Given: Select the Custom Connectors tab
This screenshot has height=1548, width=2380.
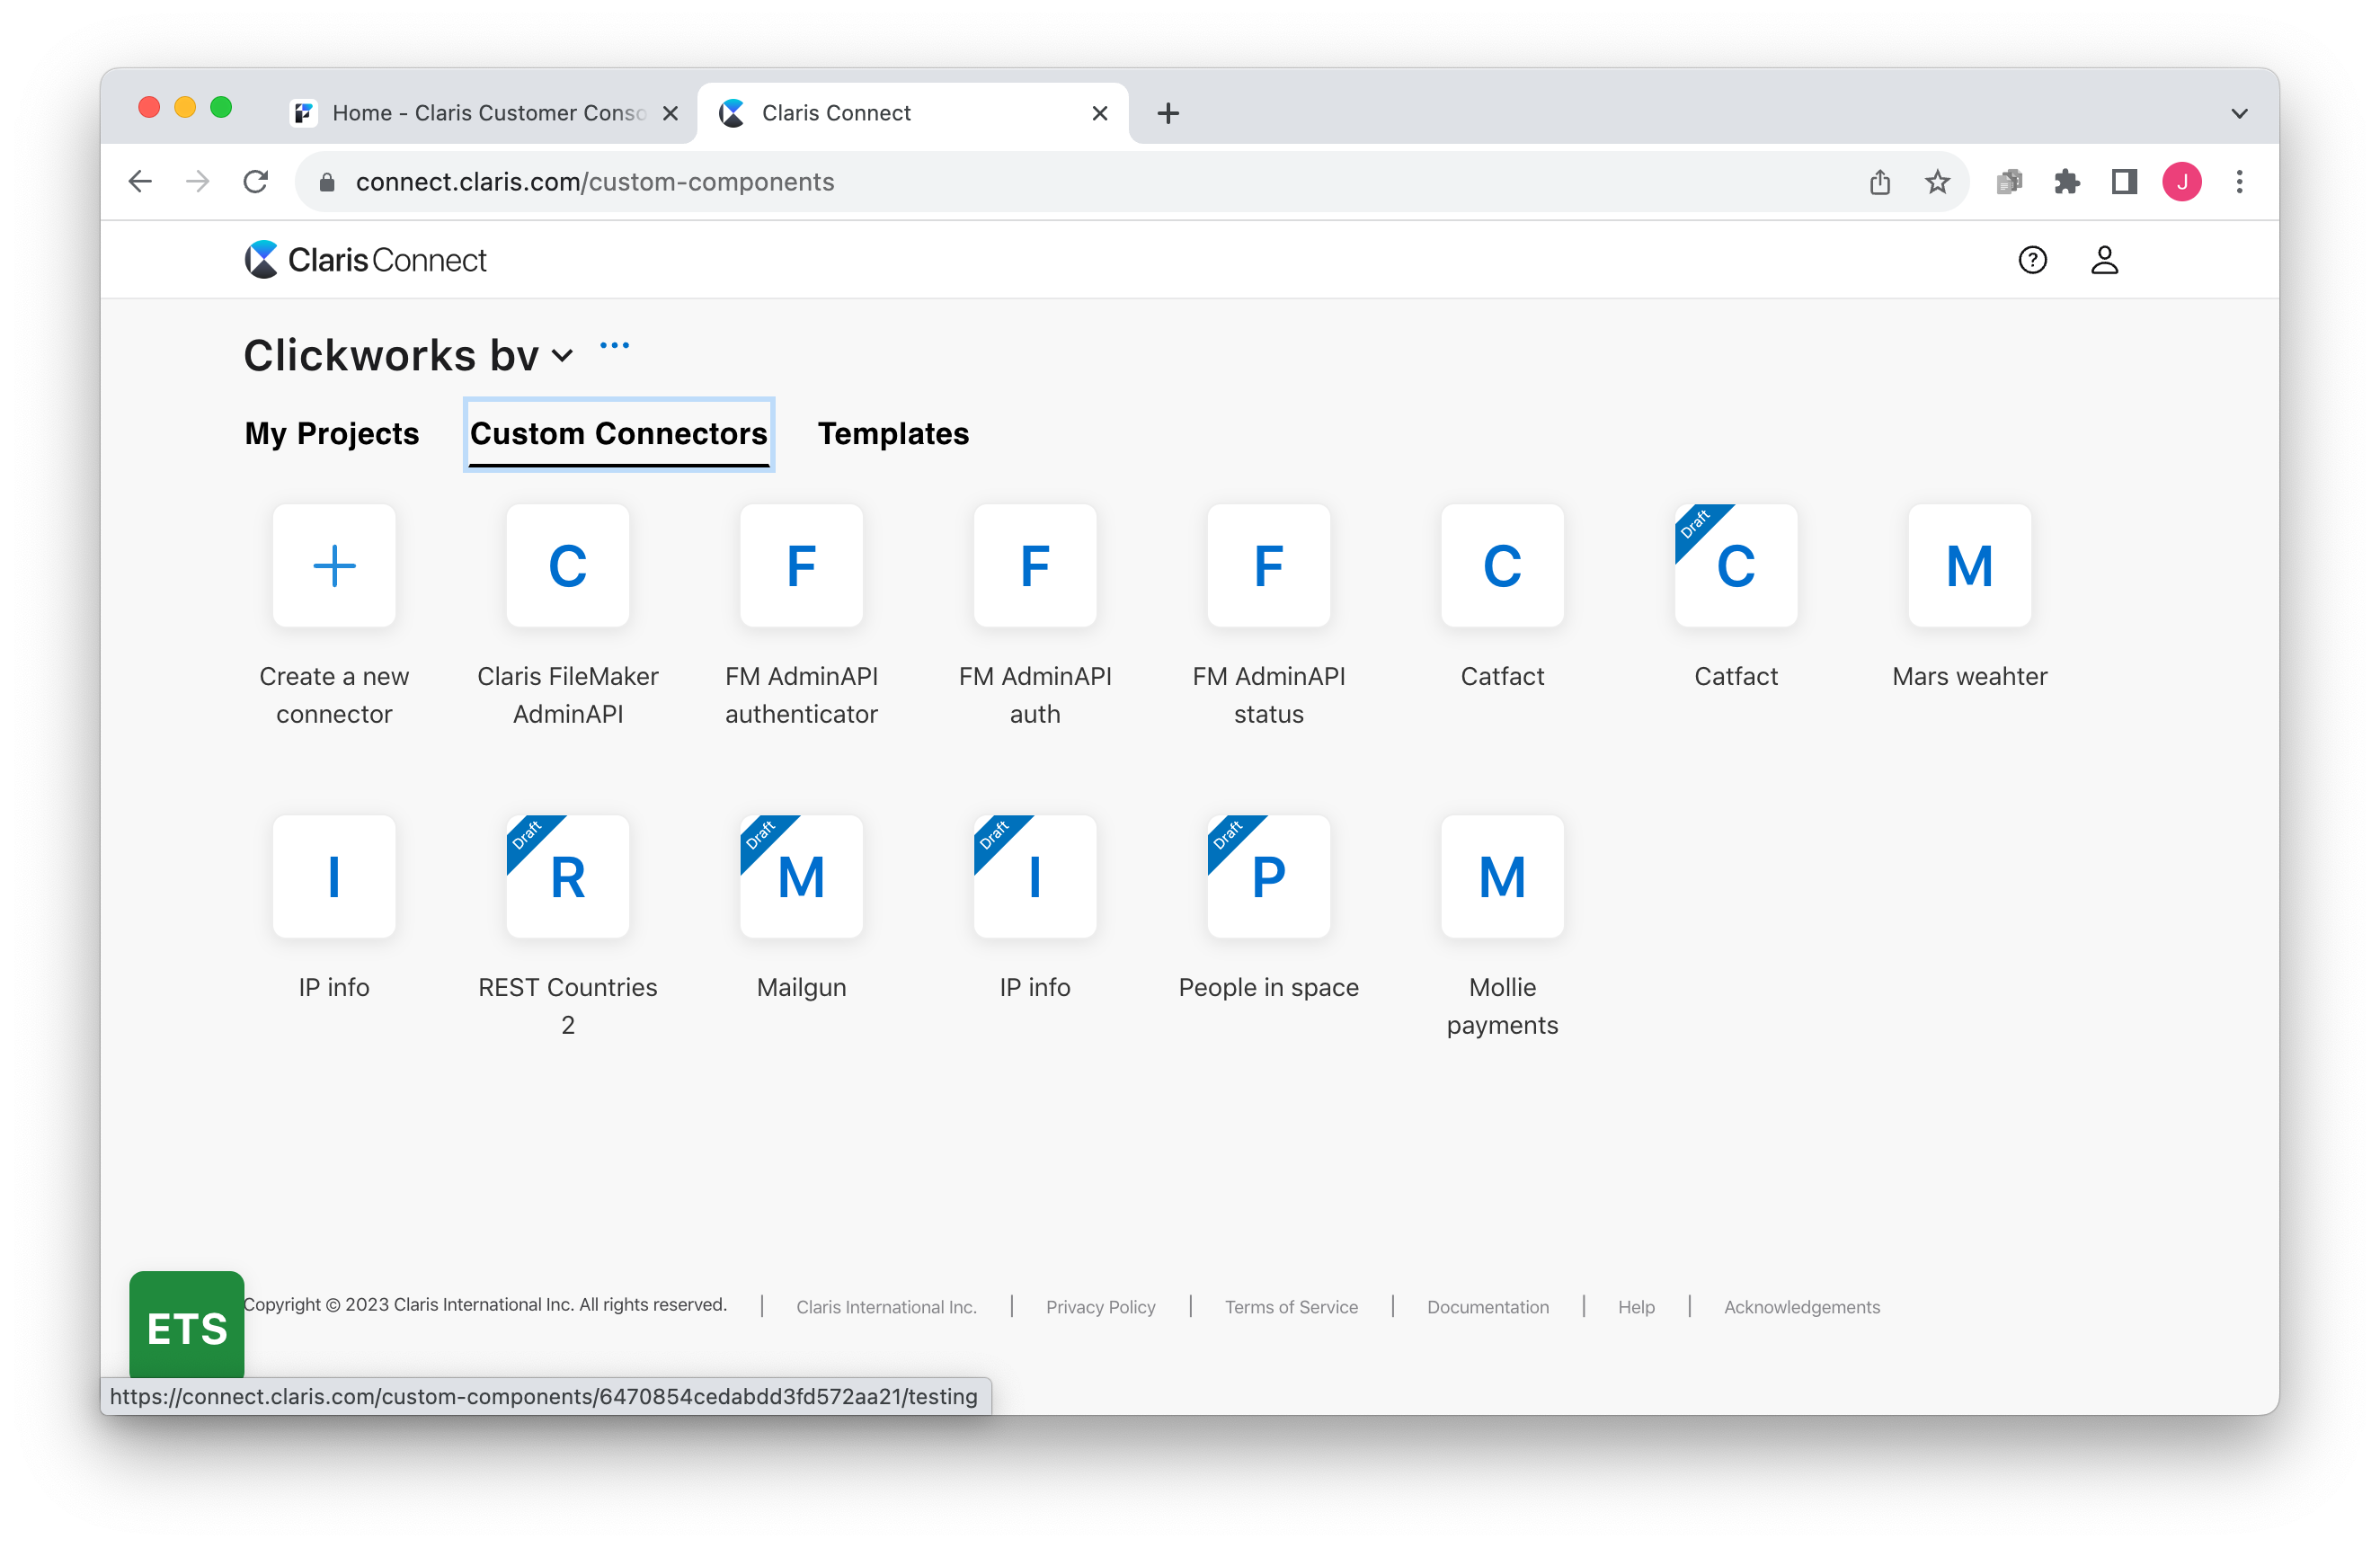Looking at the screenshot, I should (618, 433).
